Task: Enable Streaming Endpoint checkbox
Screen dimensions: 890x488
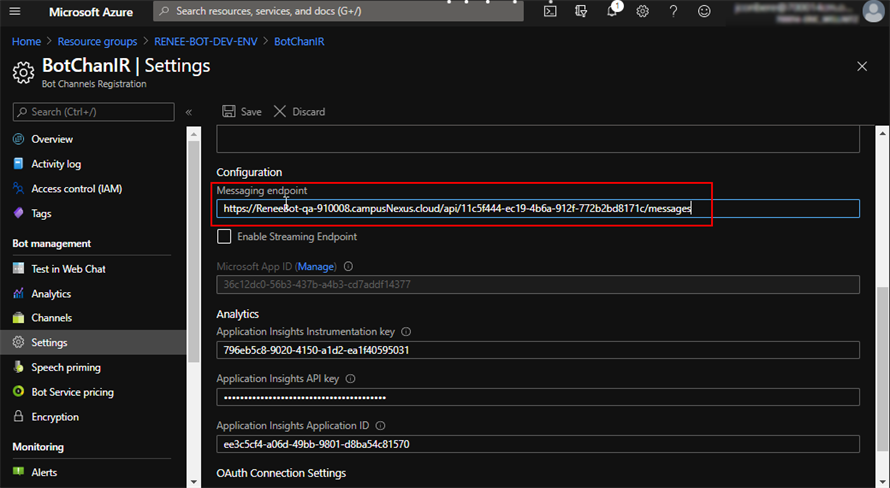Action: click(x=224, y=237)
